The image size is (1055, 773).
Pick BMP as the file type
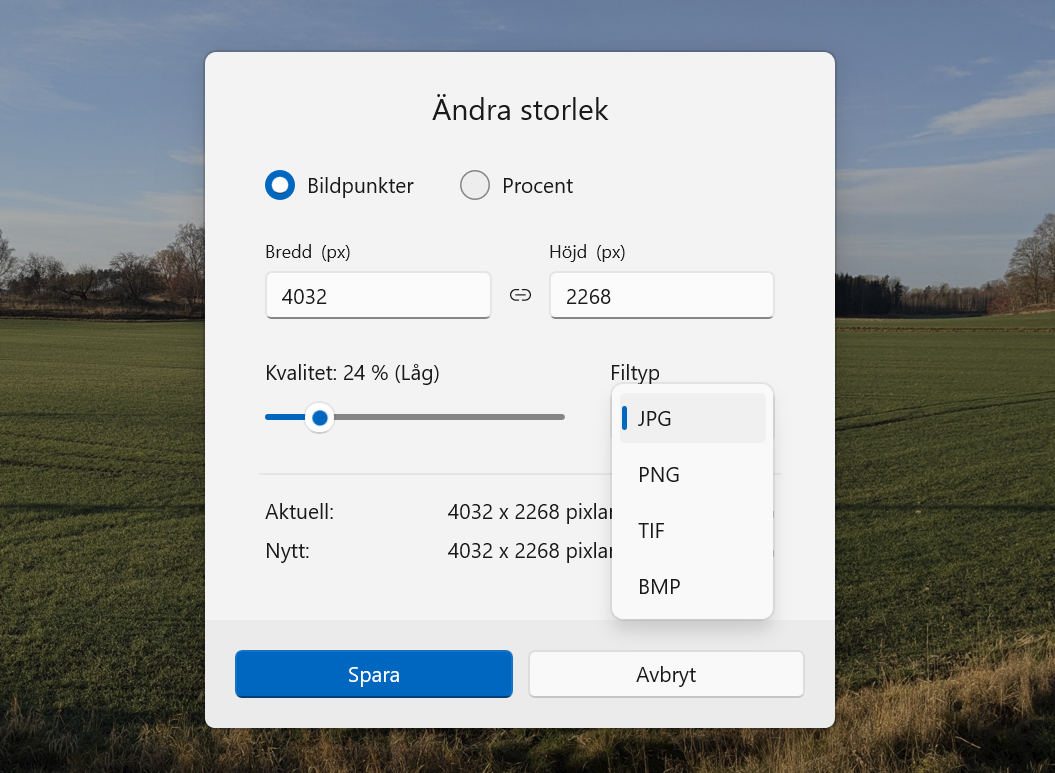point(692,586)
